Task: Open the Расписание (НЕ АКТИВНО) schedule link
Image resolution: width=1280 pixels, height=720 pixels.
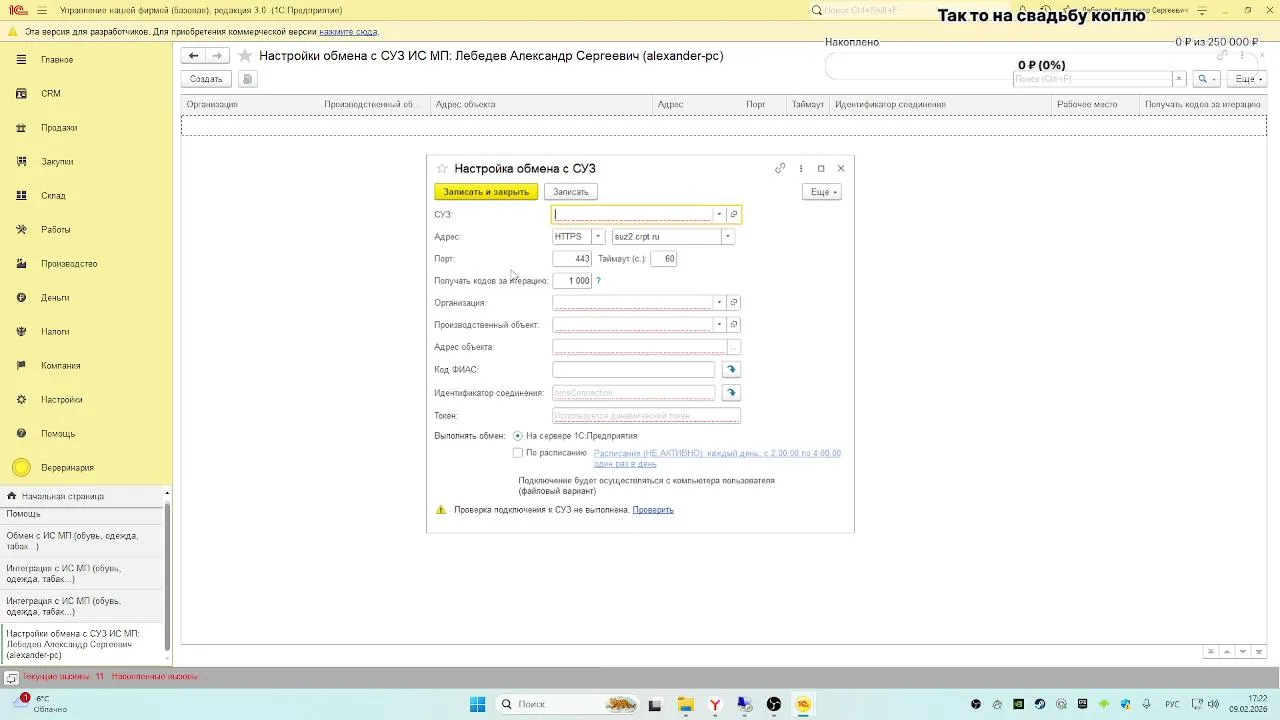Action: 717,458
